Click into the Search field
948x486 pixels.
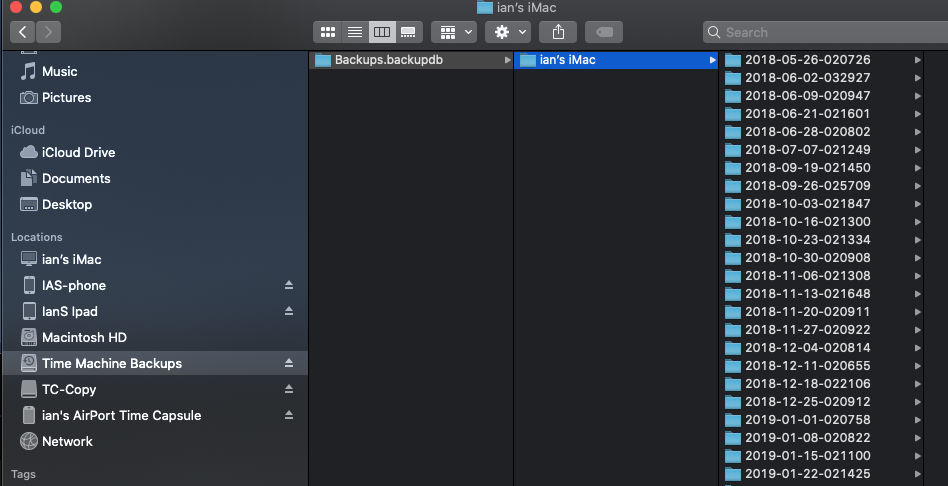pos(825,32)
